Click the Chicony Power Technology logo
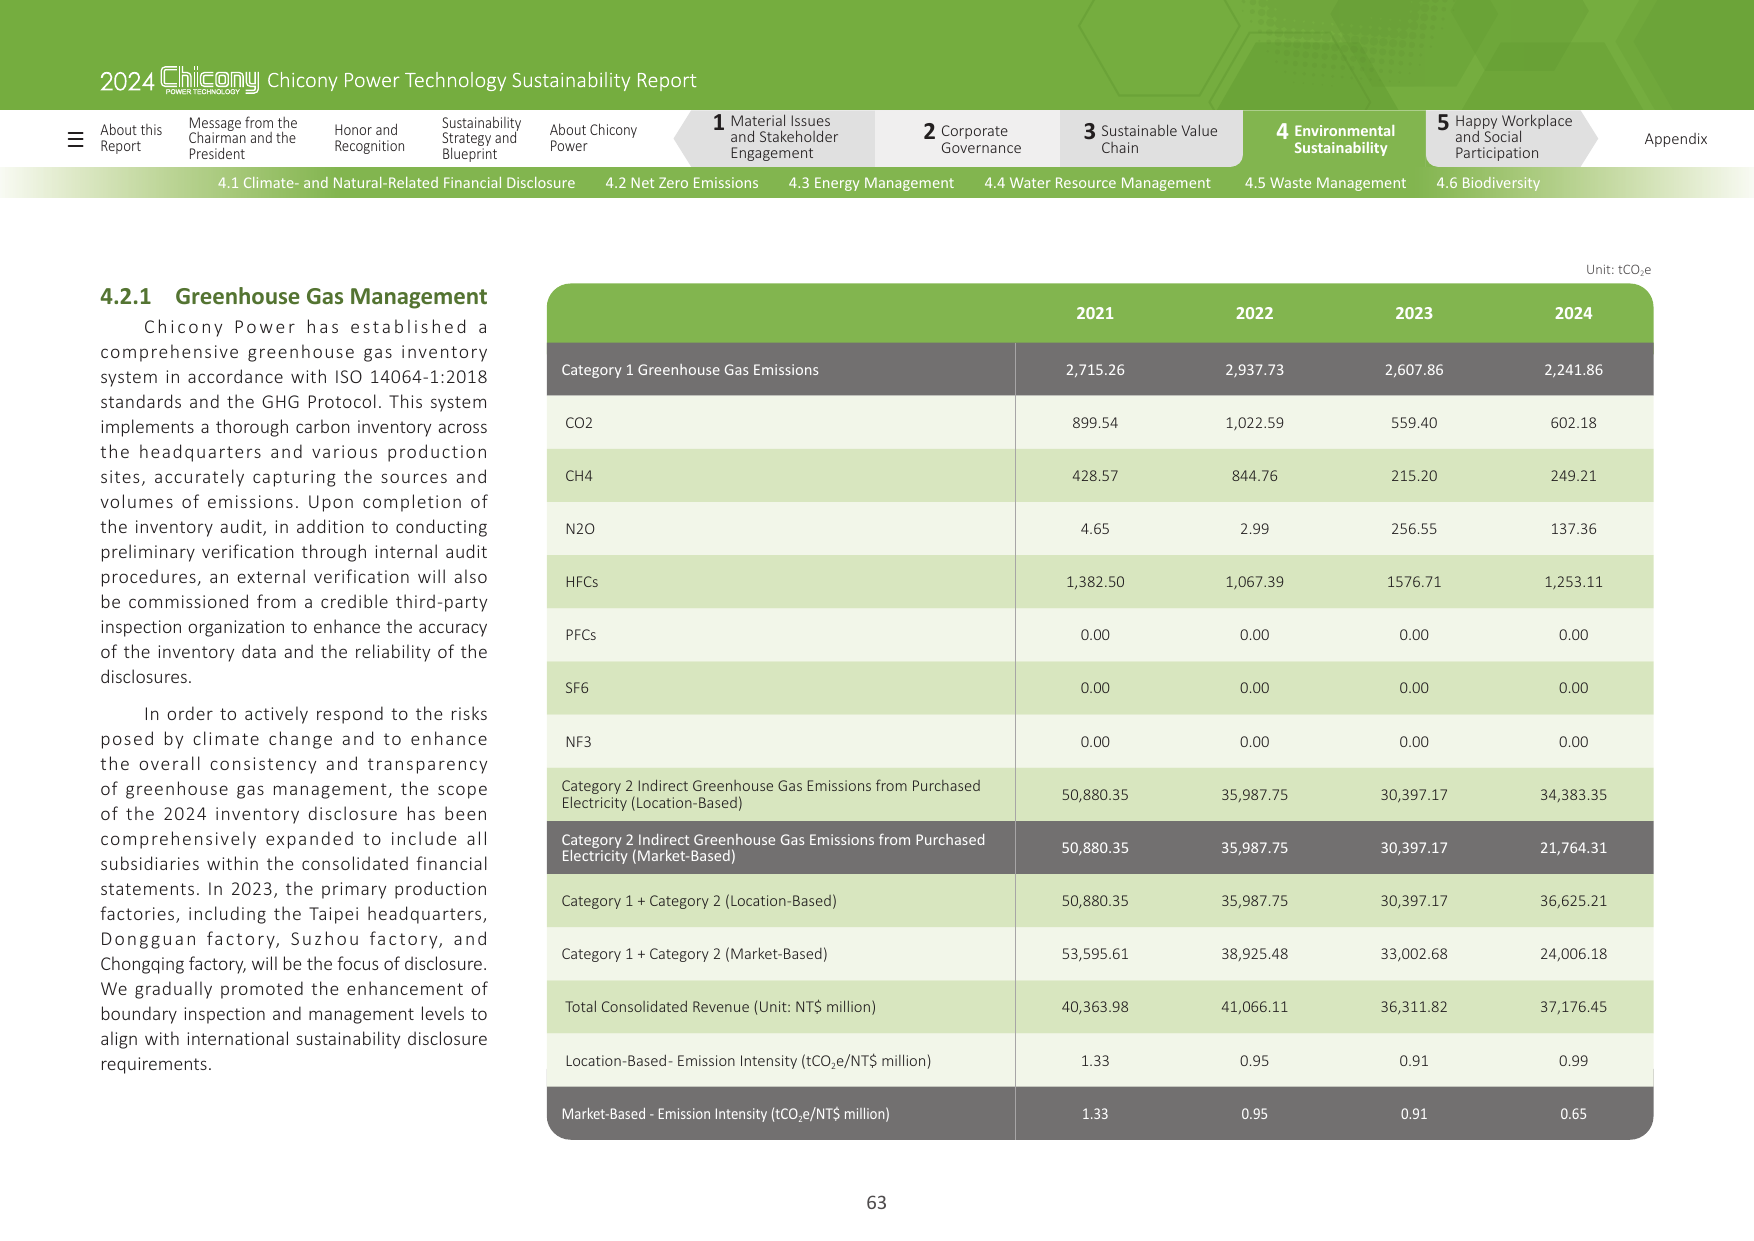The image size is (1754, 1241). point(209,80)
